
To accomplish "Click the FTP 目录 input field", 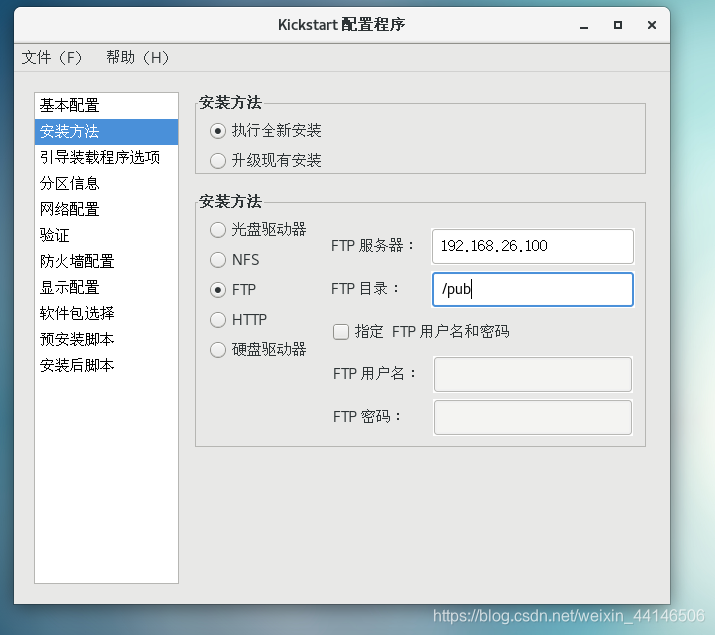I will pyautogui.click(x=533, y=289).
